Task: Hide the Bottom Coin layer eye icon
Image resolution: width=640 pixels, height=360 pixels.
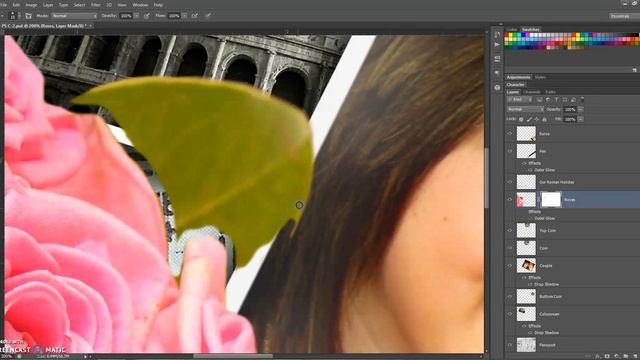Action: [510, 296]
